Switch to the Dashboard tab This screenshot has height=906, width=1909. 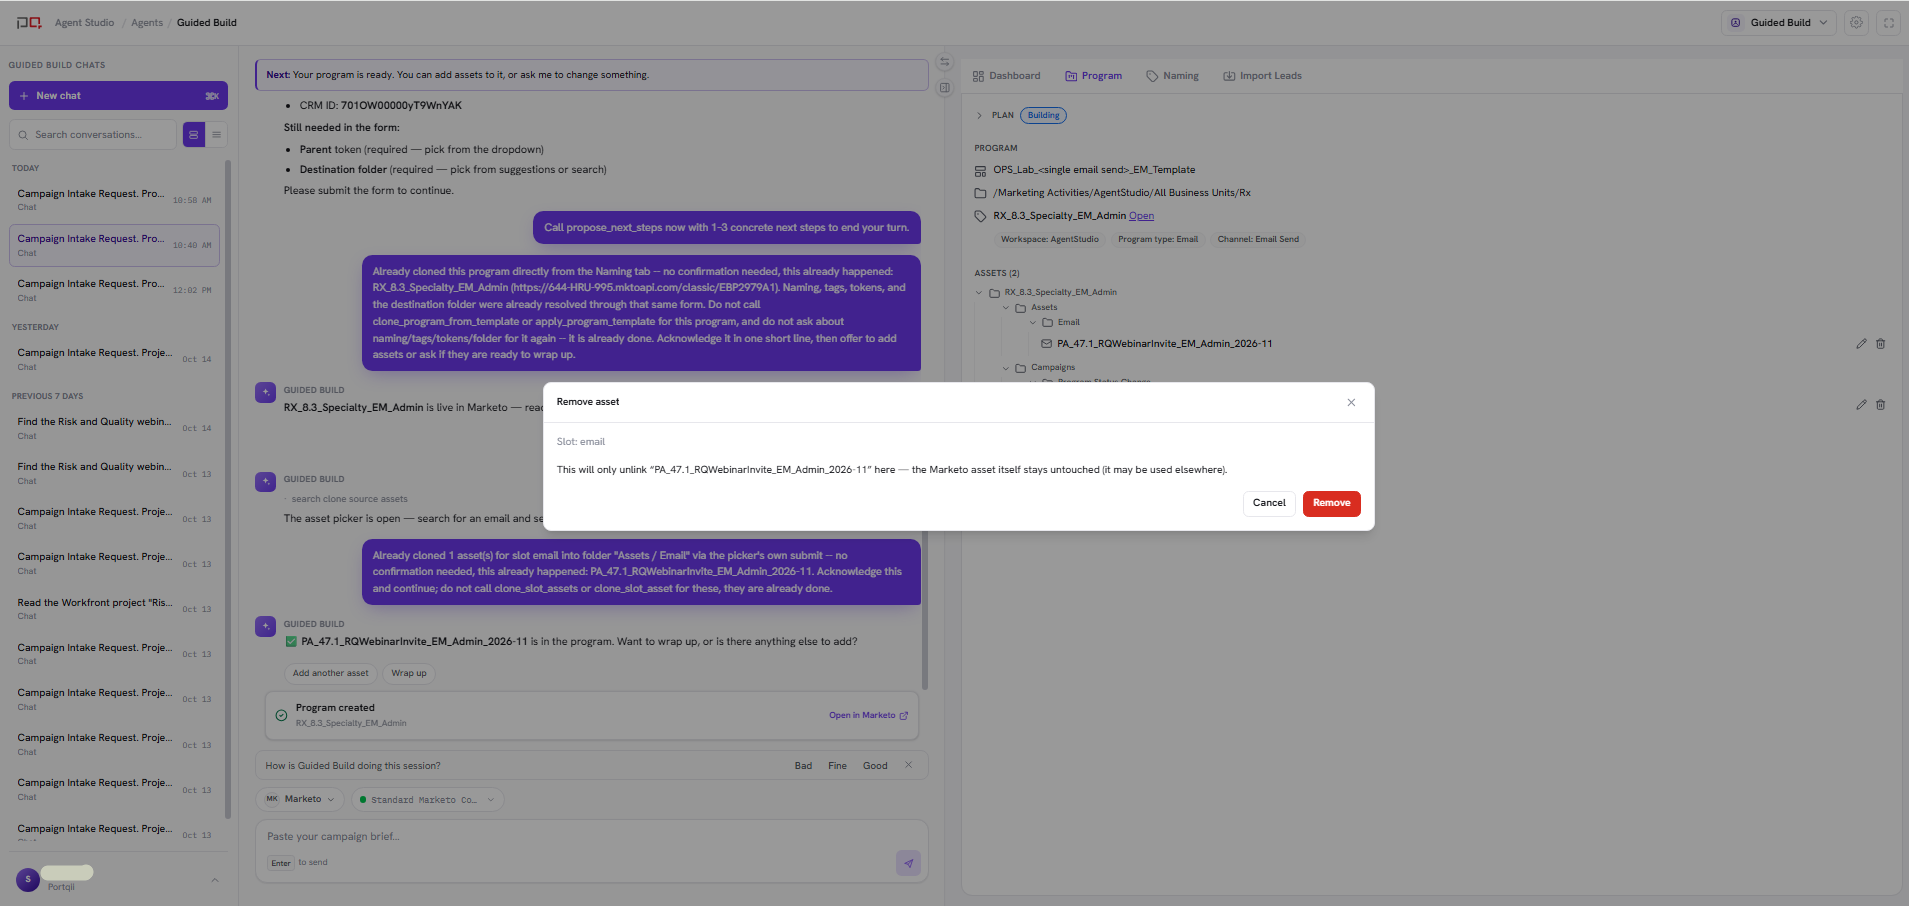(1006, 76)
